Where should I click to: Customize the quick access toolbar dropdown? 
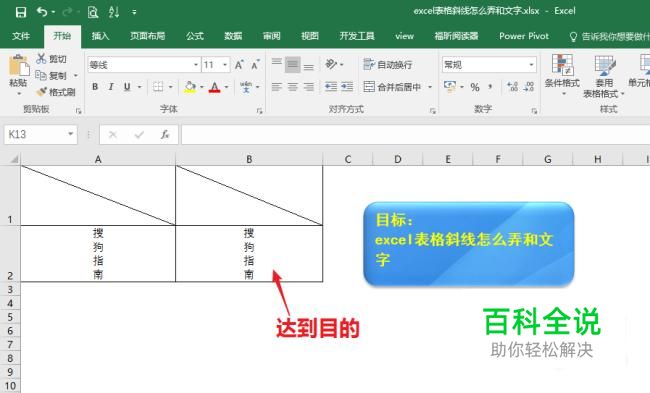click(134, 12)
